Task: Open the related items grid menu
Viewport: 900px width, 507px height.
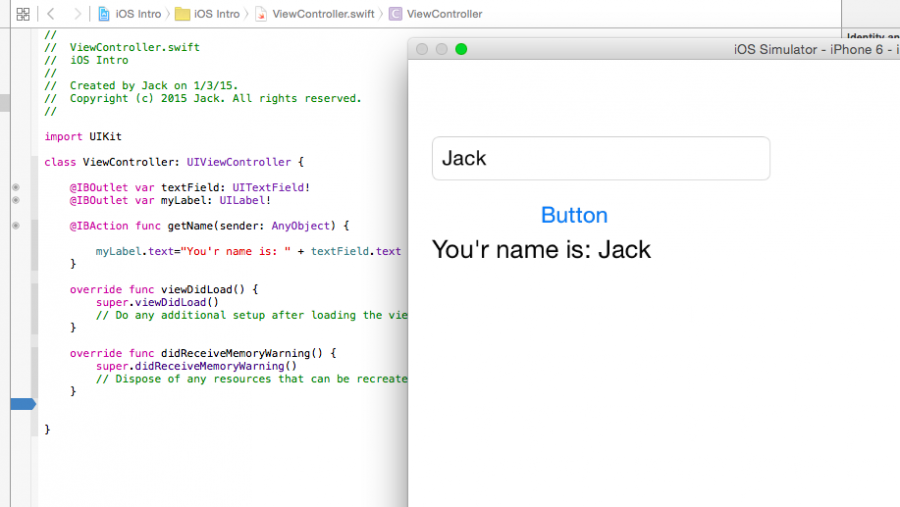Action: click(23, 14)
